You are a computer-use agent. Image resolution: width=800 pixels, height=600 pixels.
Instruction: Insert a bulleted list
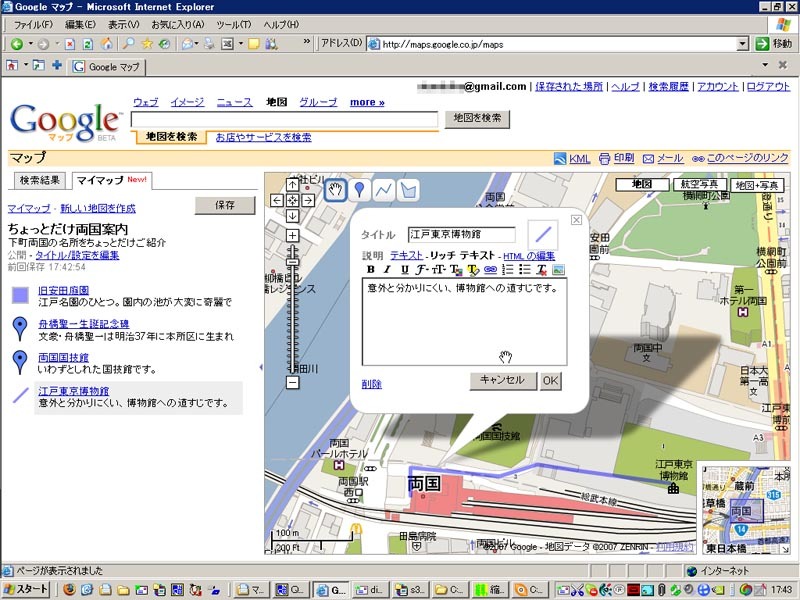[x=524, y=269]
